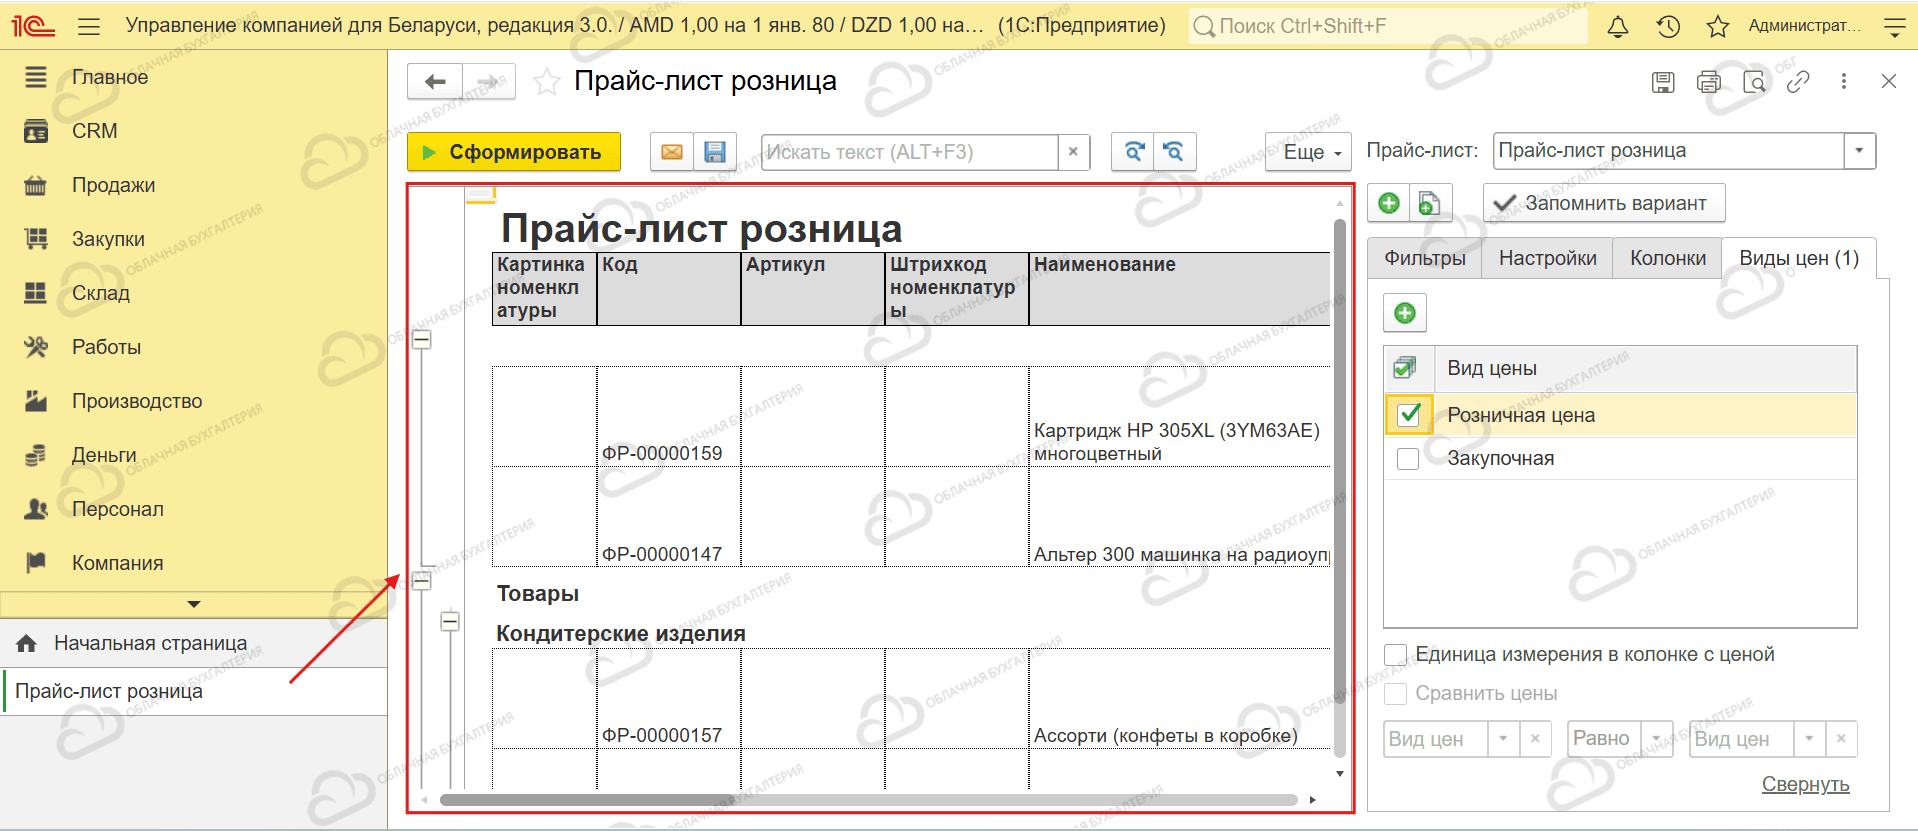Save document icon in header
This screenshot has width=1918, height=831.
coord(1662,82)
